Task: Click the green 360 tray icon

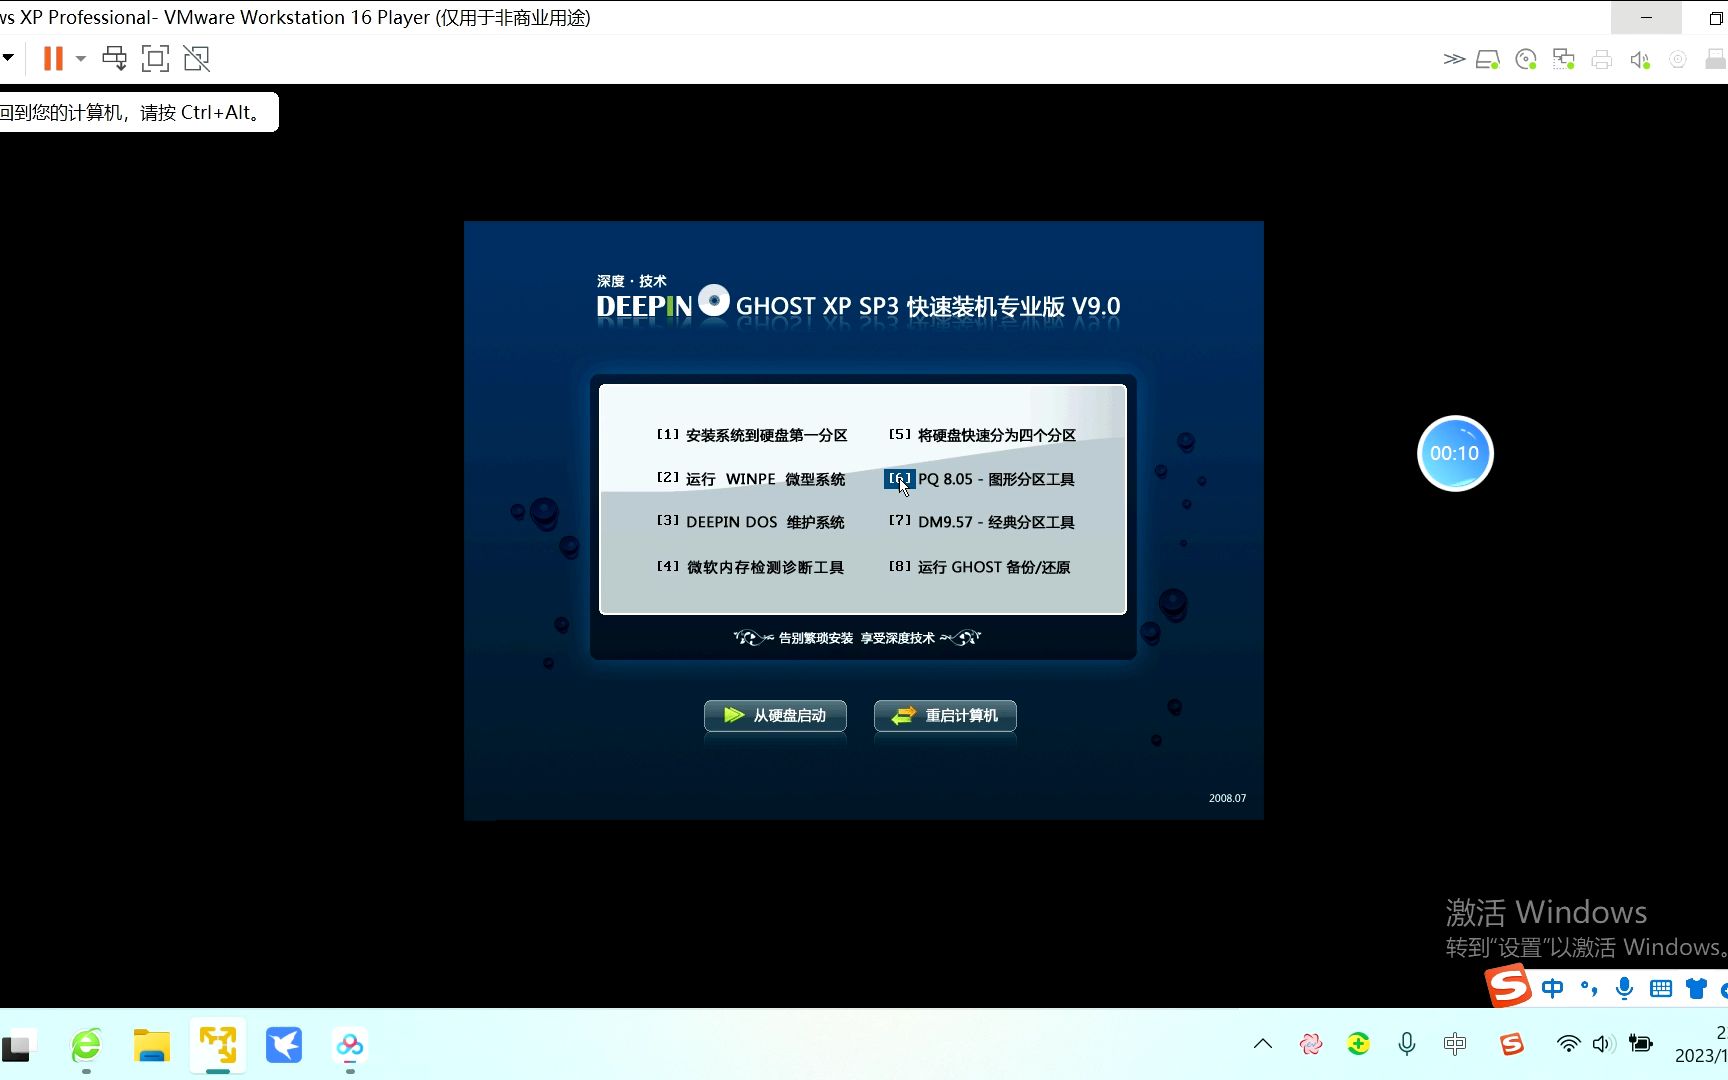Action: (1358, 1044)
